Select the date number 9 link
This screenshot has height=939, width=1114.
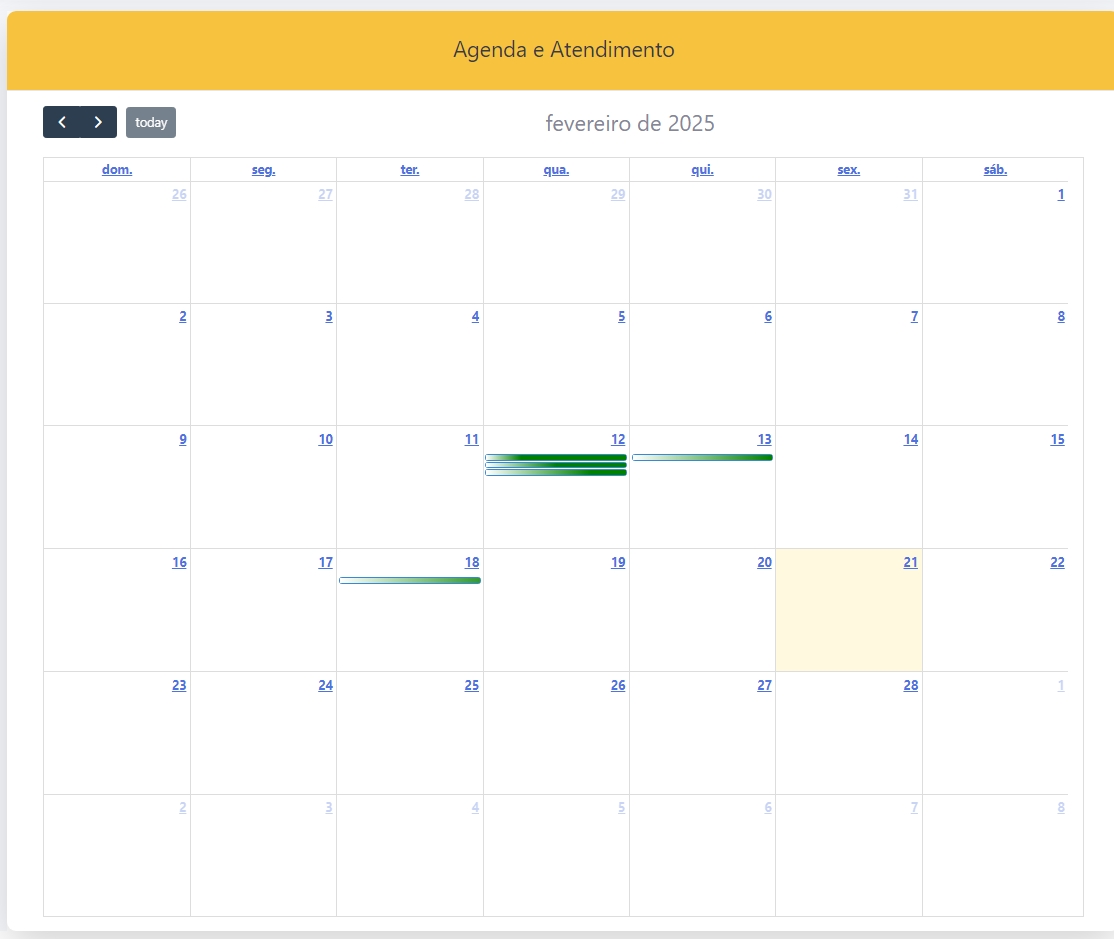(182, 440)
